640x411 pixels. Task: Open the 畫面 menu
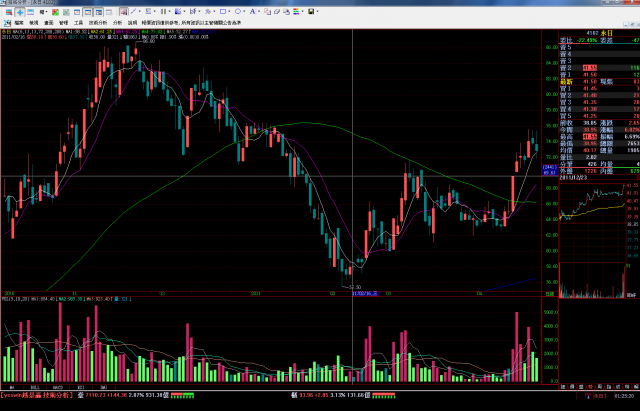49,23
